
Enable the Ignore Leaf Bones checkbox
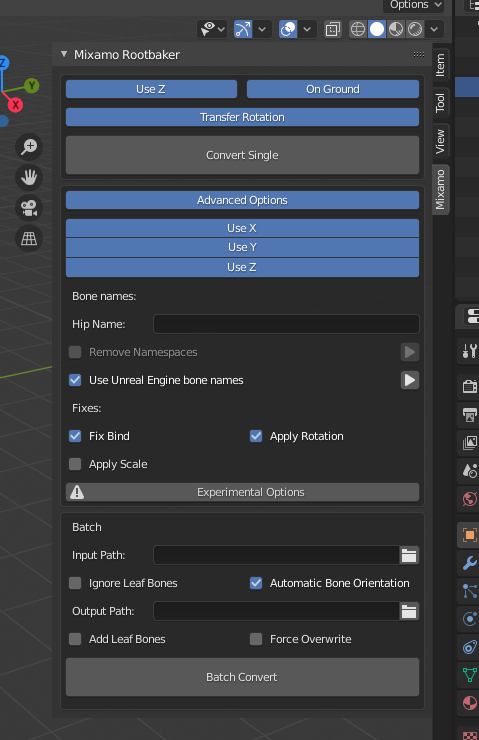75,583
